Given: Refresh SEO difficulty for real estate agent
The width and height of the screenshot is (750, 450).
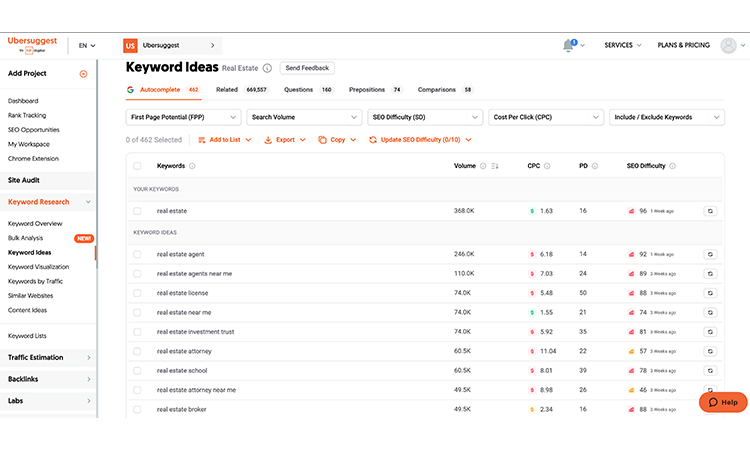Looking at the screenshot, I should coord(710,254).
